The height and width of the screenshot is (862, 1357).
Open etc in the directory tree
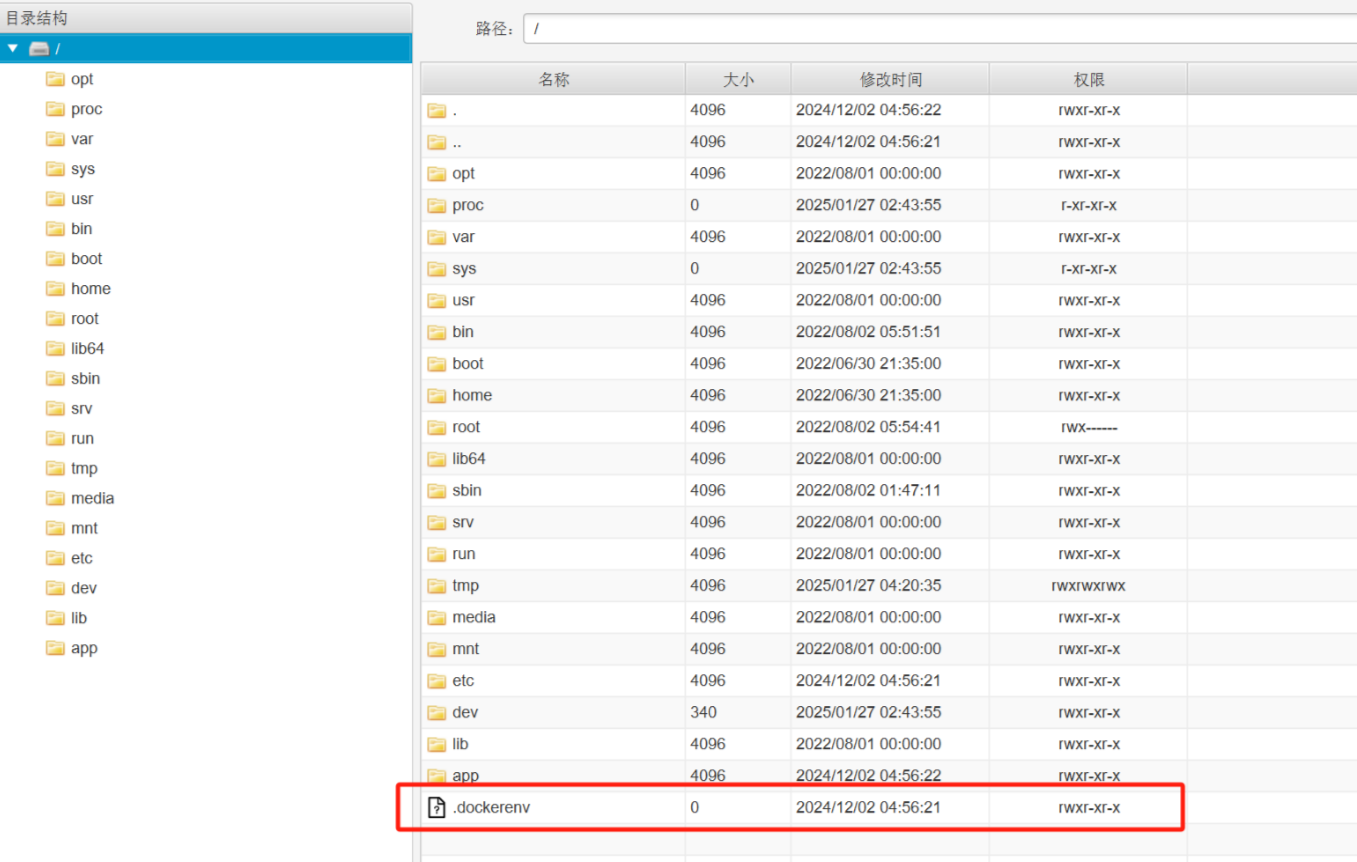tap(82, 558)
